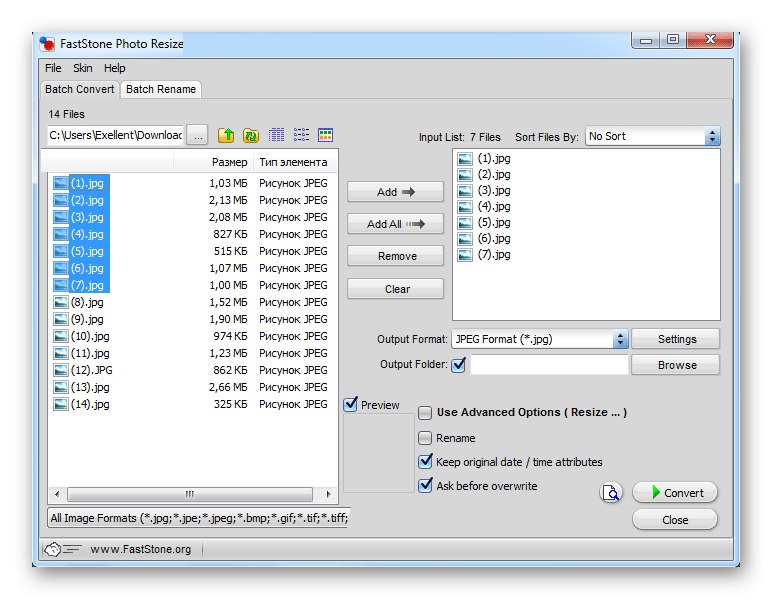The width and height of the screenshot is (772, 599).
Task: Click image icon of (8).jpg
Action: click(x=61, y=302)
